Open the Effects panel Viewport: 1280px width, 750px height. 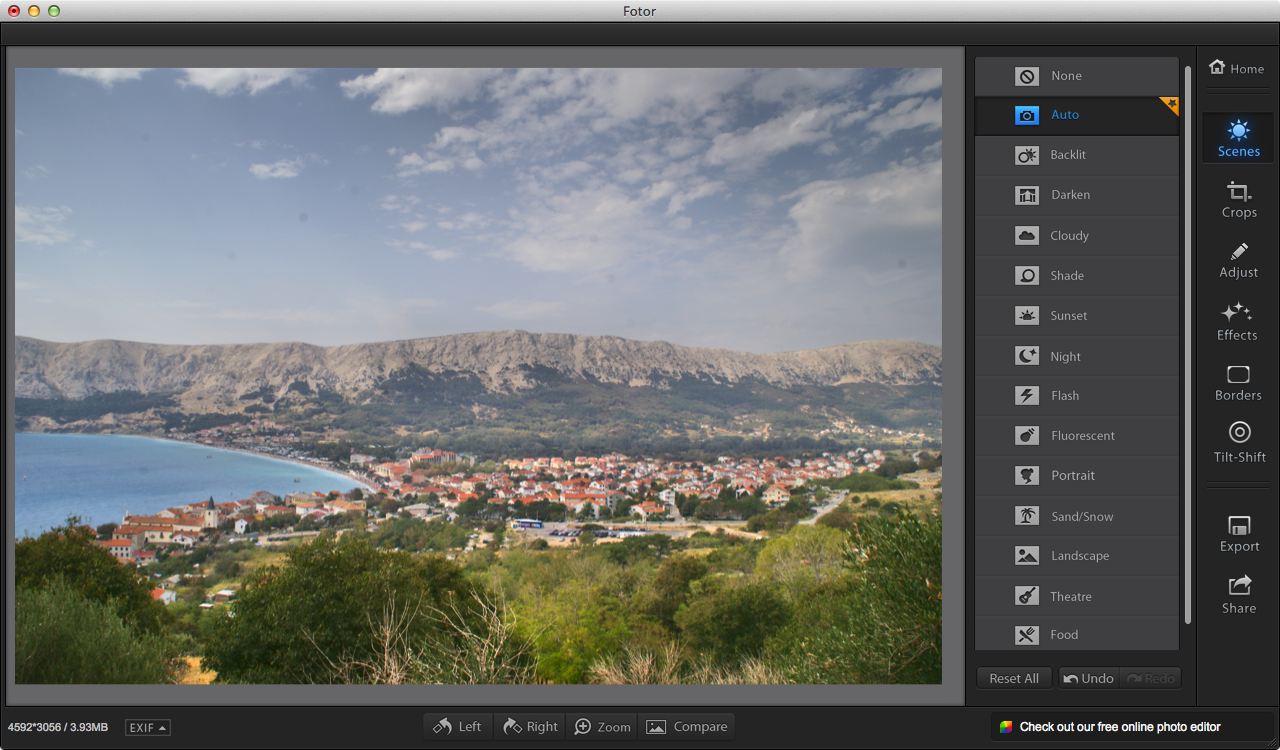(x=1237, y=321)
